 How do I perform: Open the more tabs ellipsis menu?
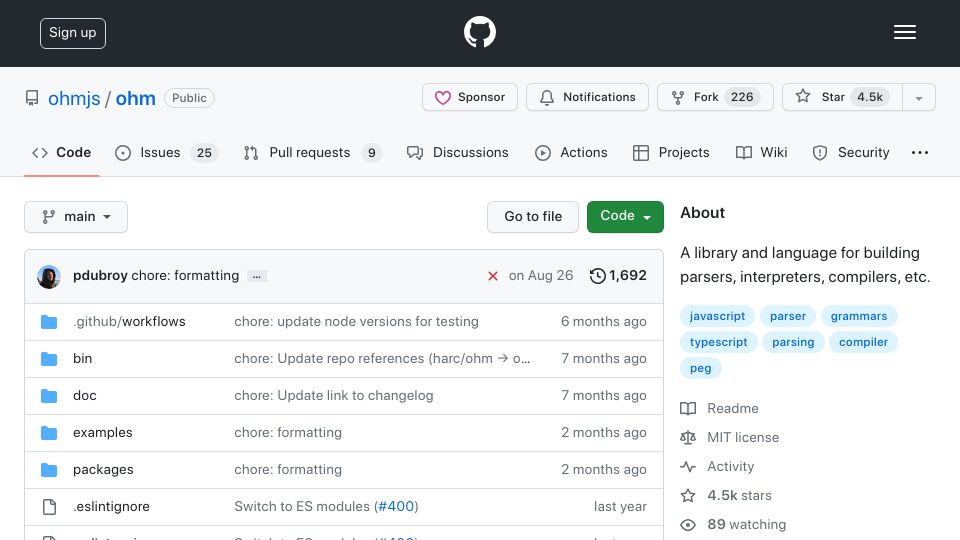coord(920,152)
